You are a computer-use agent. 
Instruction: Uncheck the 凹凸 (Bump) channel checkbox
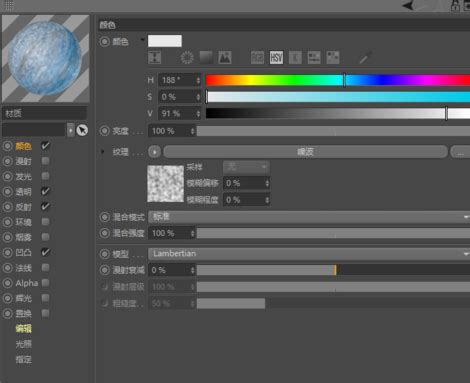click(45, 252)
